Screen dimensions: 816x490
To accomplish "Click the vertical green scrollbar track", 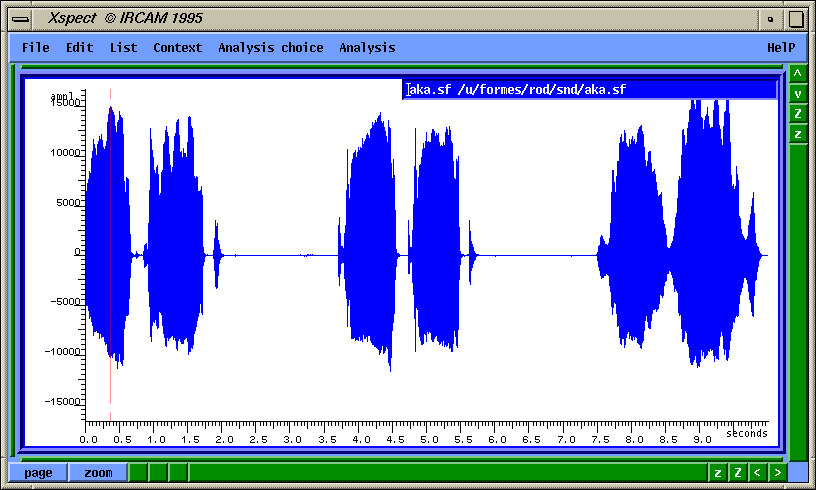I will 798,302.
